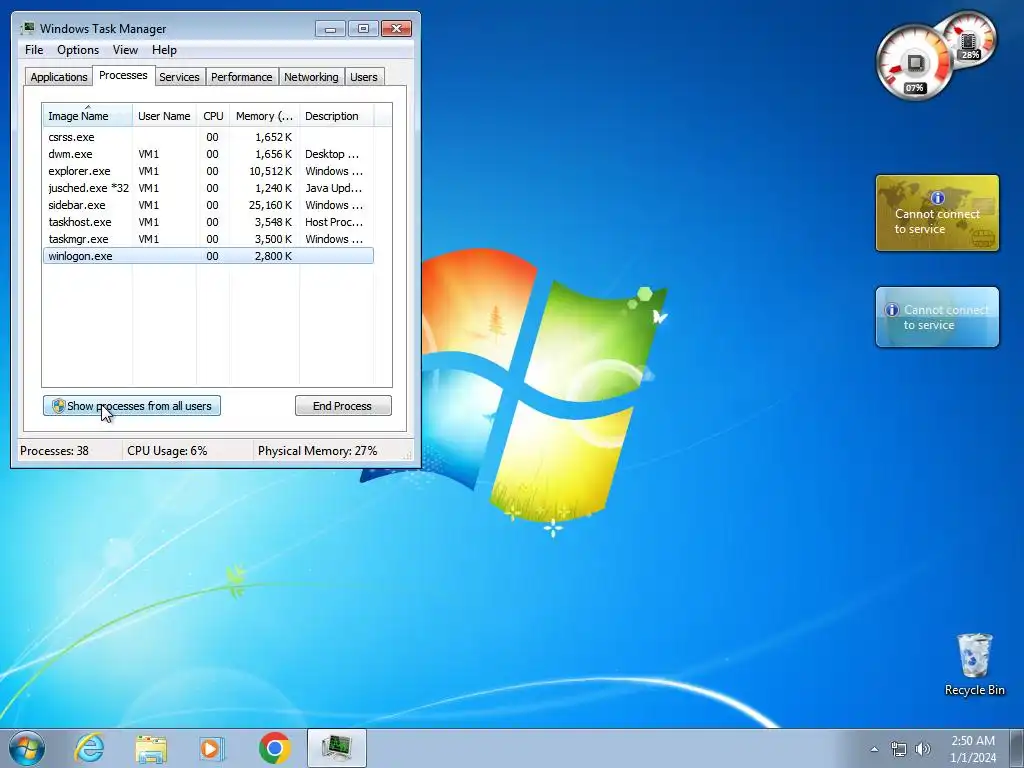Viewport: 1024px width, 768px height.
Task: Open the Windows Start orb
Action: tap(27, 748)
